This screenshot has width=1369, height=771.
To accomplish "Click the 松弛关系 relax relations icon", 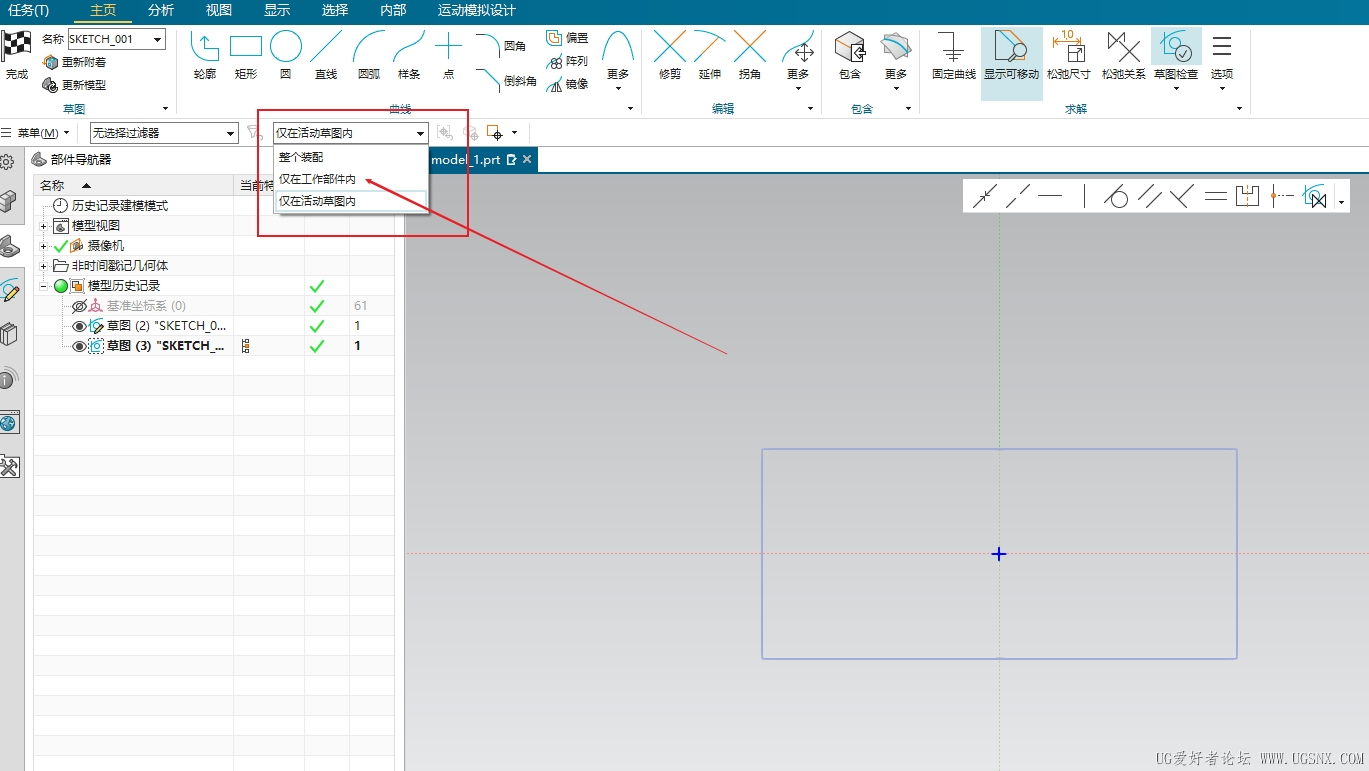I will (x=1124, y=47).
